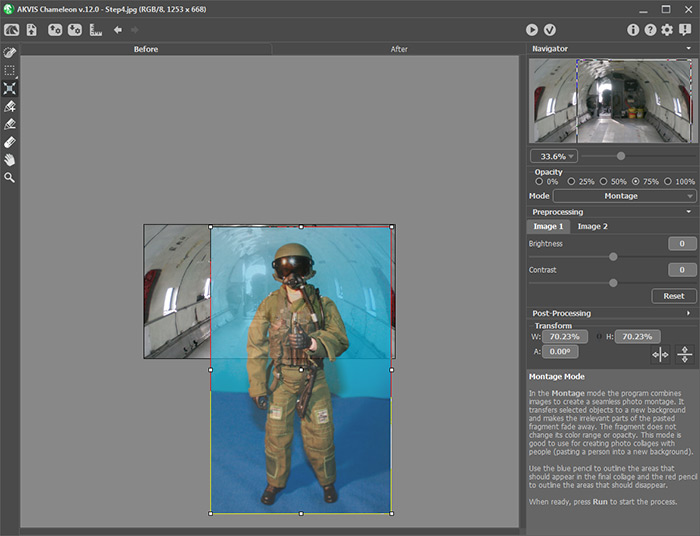The width and height of the screenshot is (700, 536).
Task: Select the Zoom magnifier tool
Action: [x=9, y=178]
